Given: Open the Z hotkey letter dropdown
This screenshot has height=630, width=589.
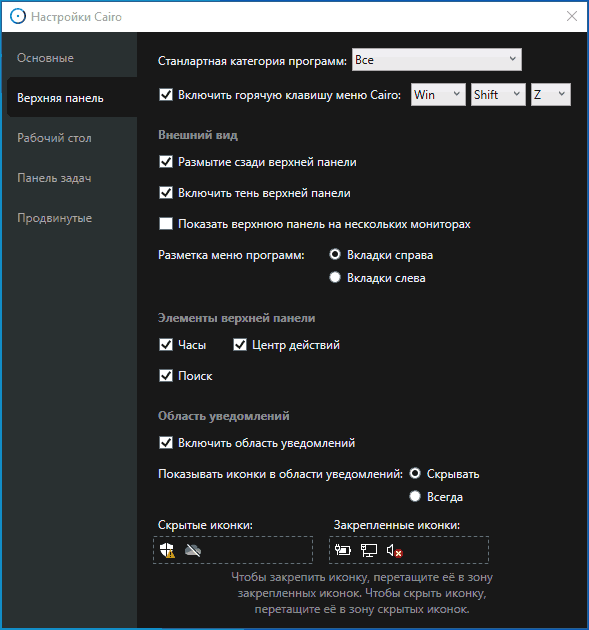Looking at the screenshot, I should [551, 95].
